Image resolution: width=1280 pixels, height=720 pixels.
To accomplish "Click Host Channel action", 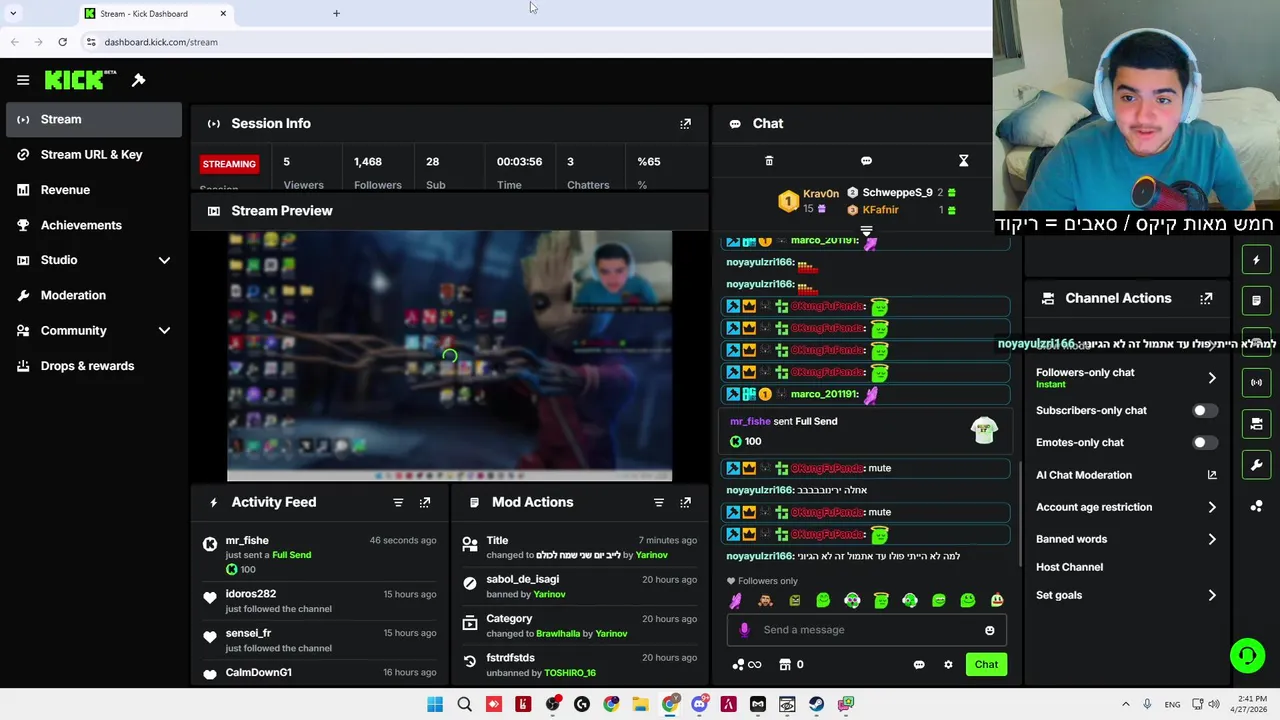I will click(1069, 567).
